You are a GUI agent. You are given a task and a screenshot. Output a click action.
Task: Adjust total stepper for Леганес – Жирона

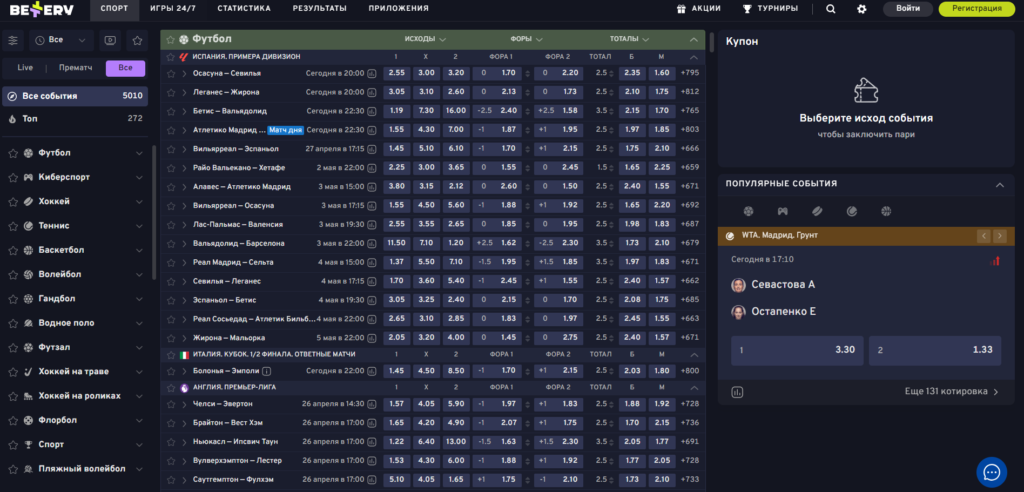(612, 92)
